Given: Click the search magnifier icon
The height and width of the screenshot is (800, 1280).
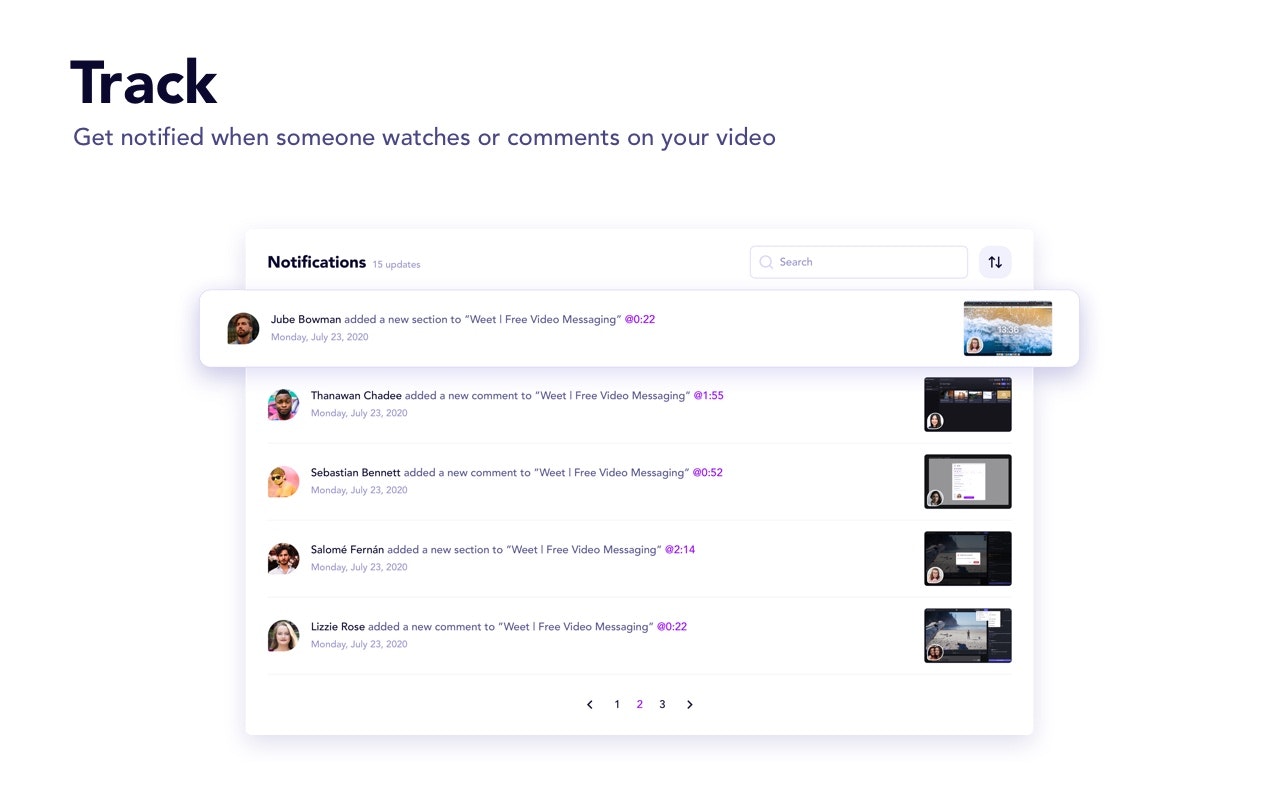Looking at the screenshot, I should 765,261.
